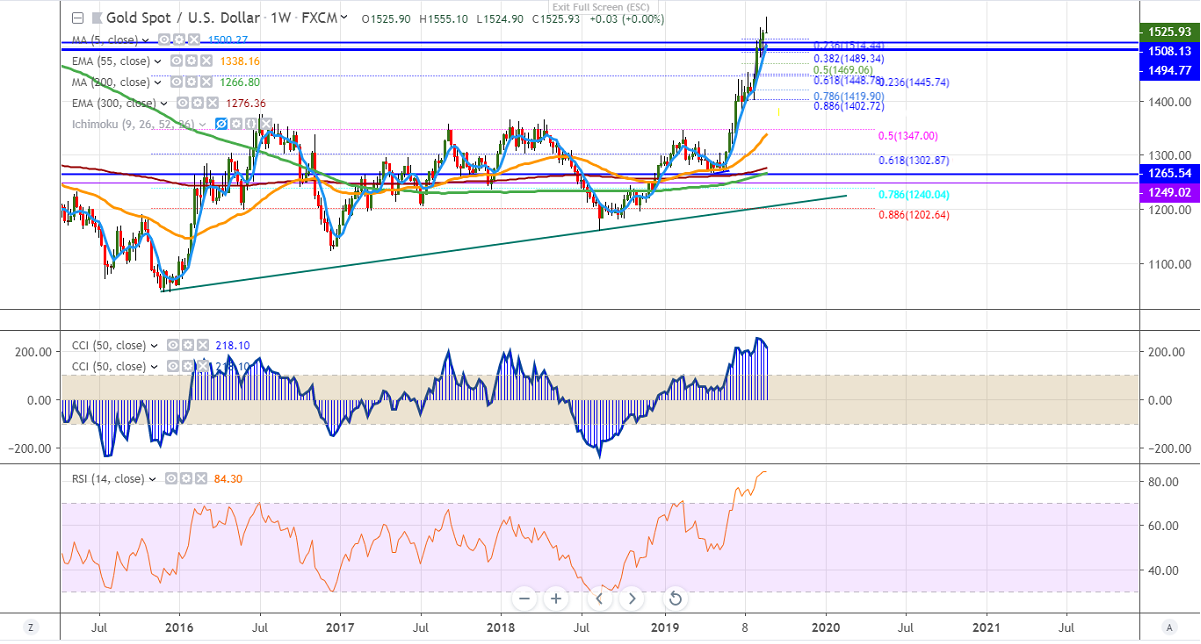The width and height of the screenshot is (1201, 644).
Task: Expand the first CCI (50, close) dropdown arrow
Action: pyautogui.click(x=154, y=346)
